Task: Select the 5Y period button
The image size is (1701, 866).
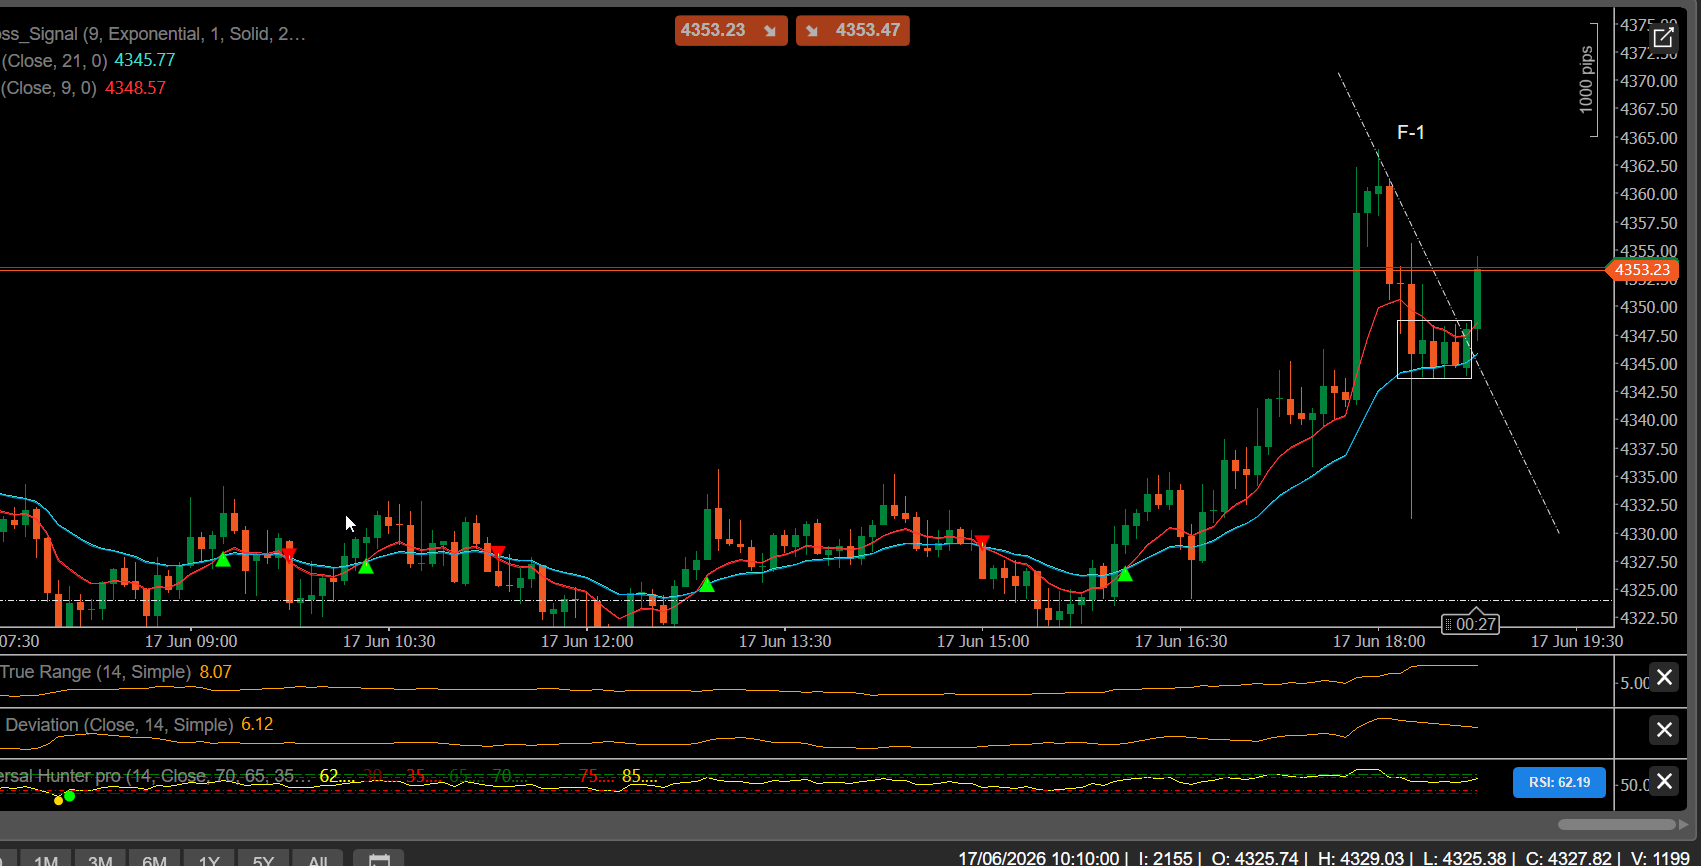Action: (263, 859)
